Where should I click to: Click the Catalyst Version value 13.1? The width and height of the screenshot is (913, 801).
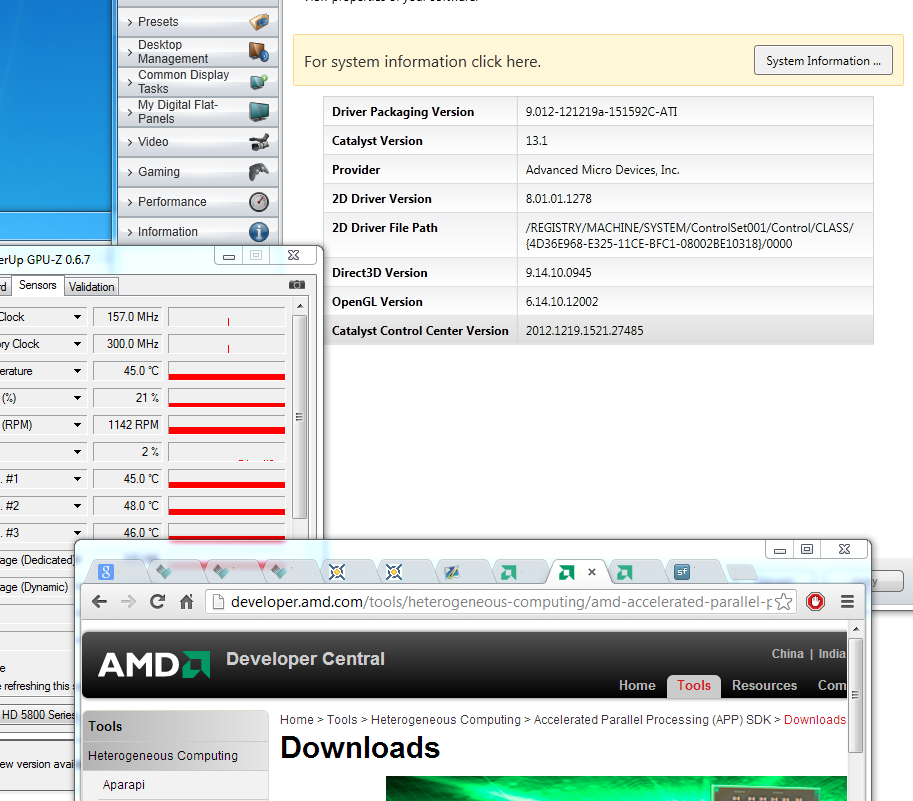click(536, 141)
